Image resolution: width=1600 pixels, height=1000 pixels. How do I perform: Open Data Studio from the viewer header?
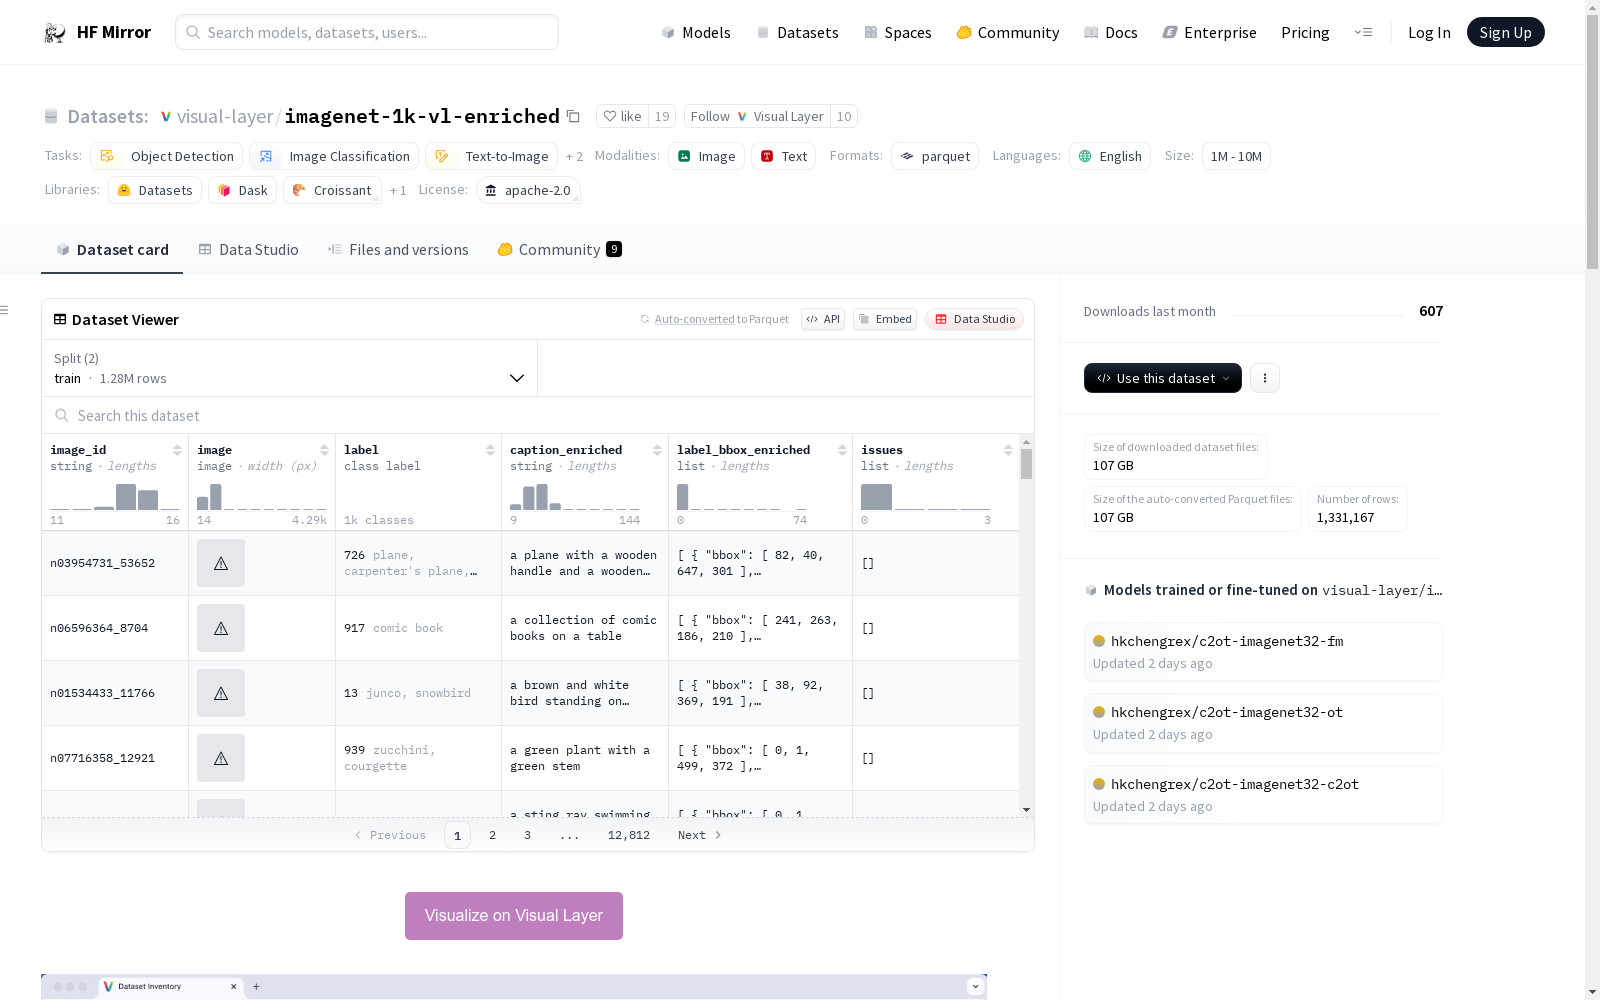pyautogui.click(x=974, y=319)
